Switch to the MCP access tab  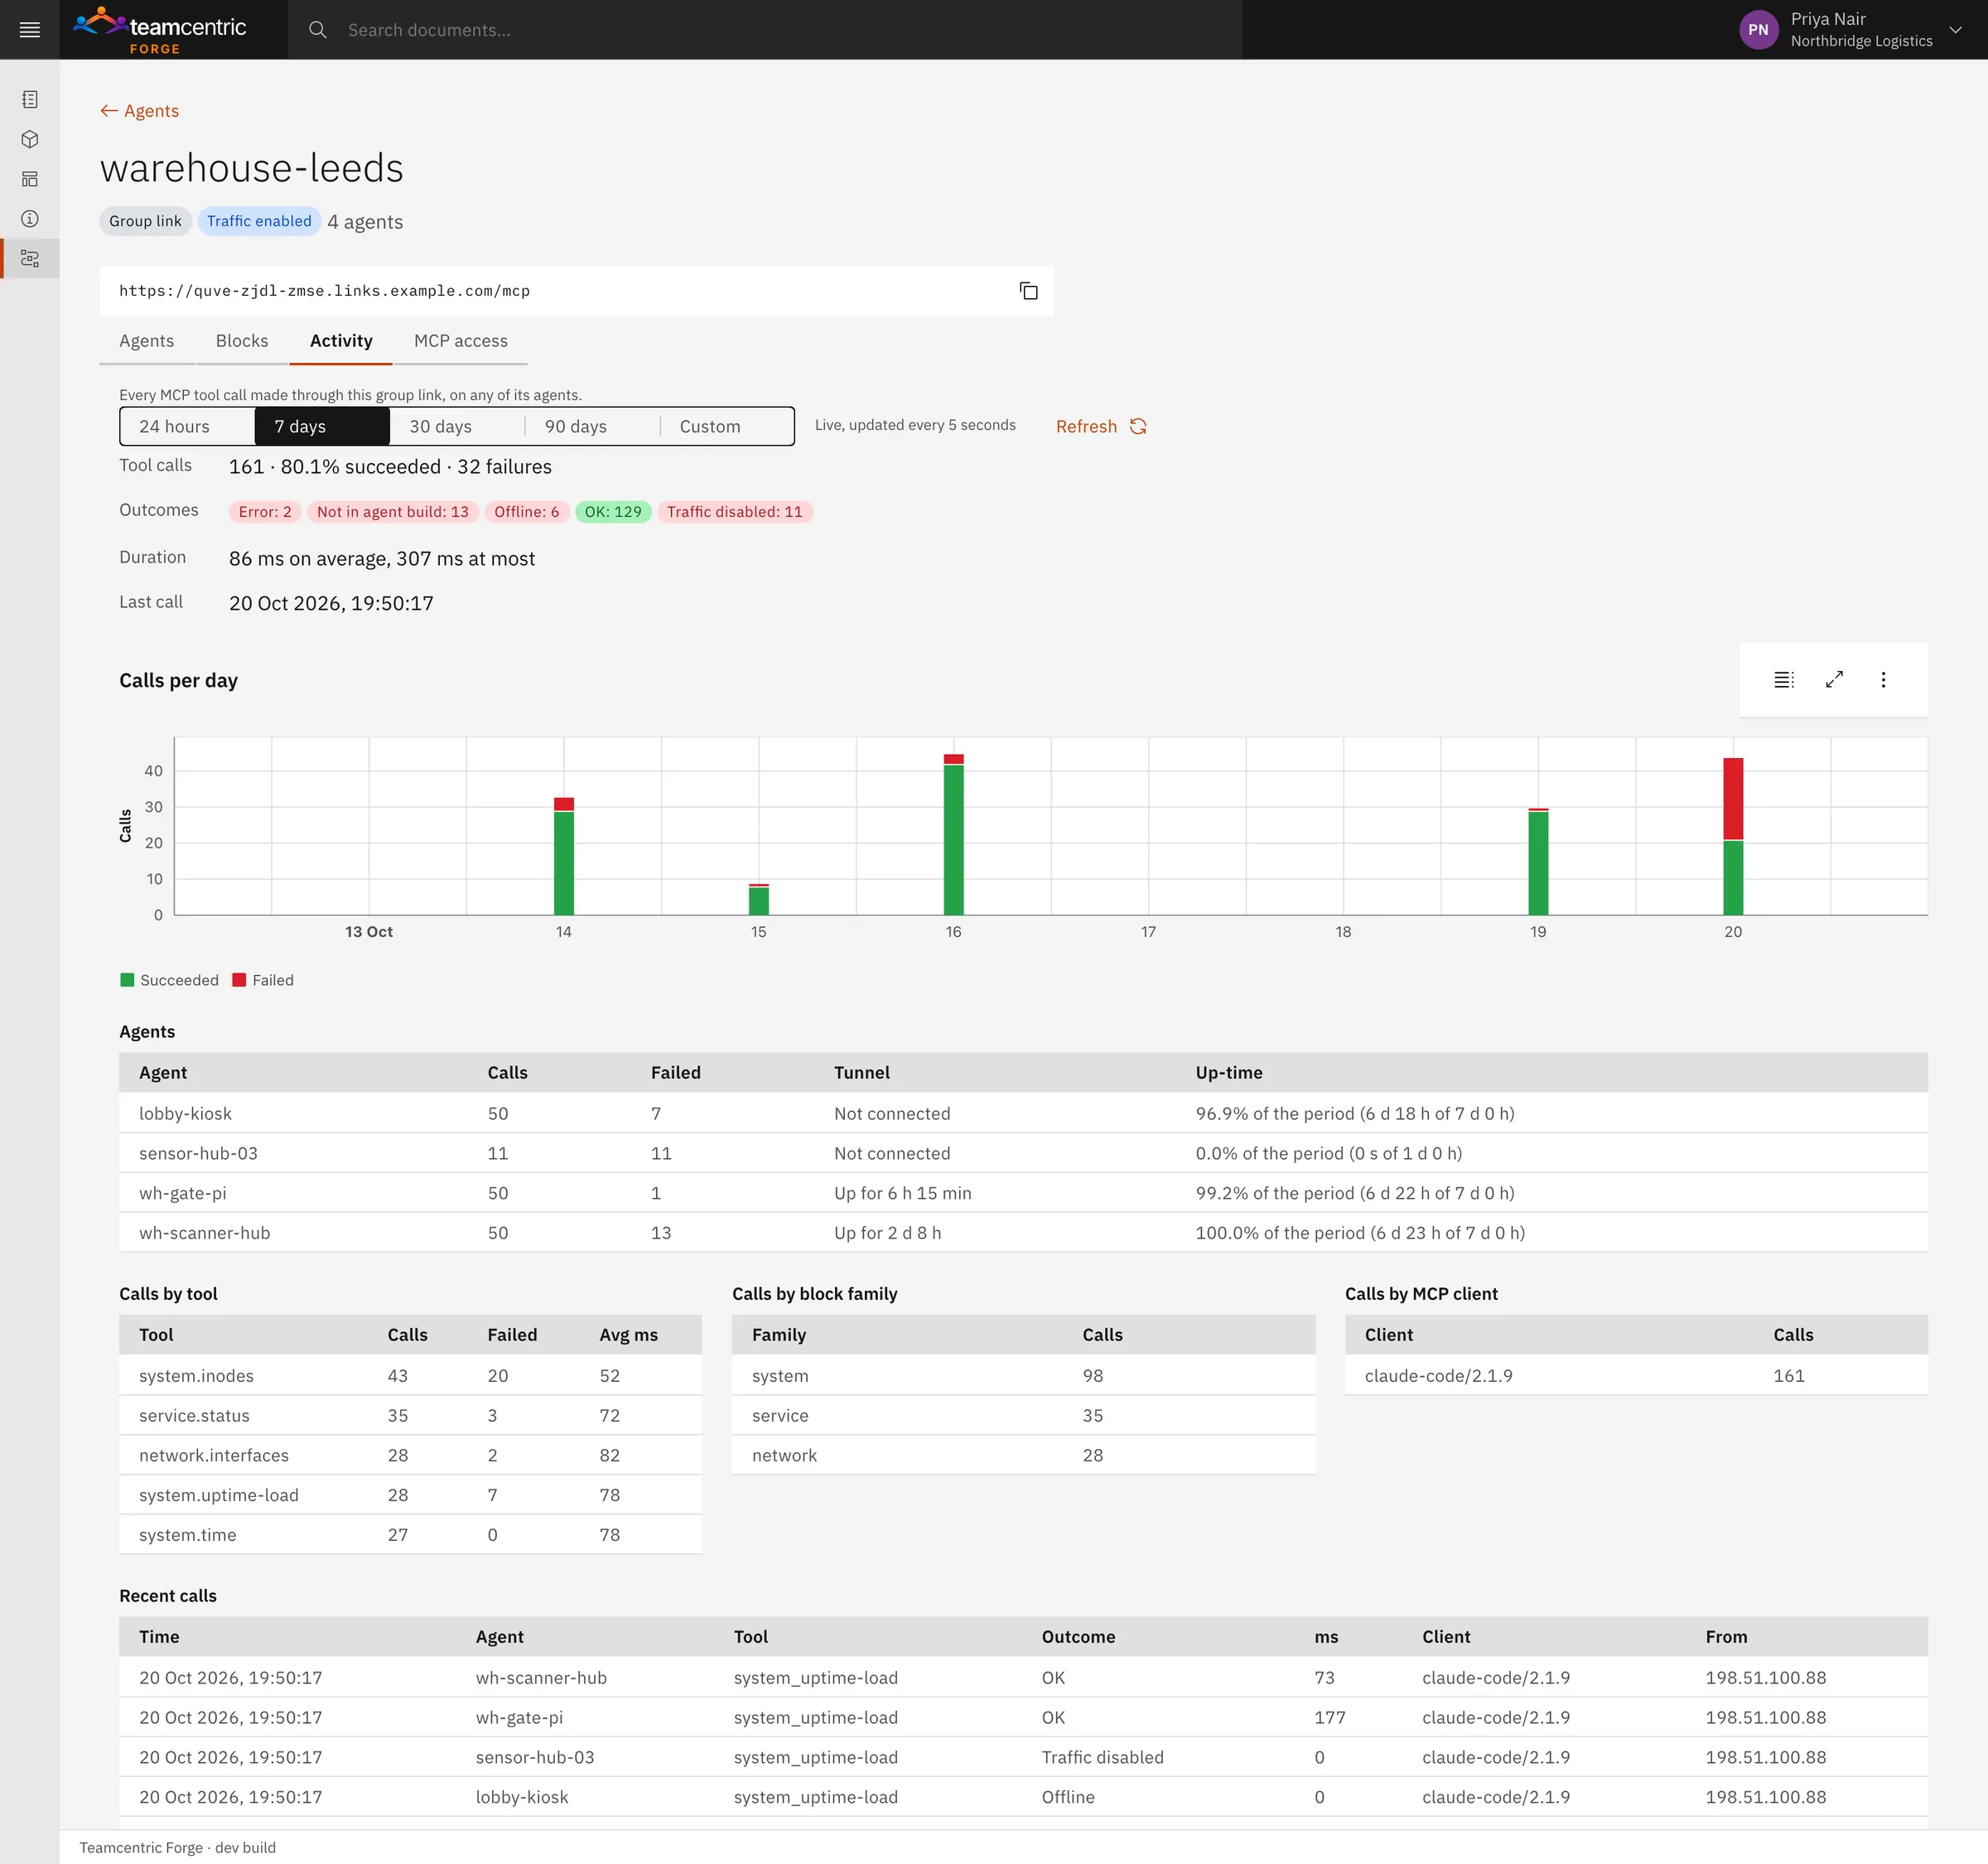coord(461,341)
